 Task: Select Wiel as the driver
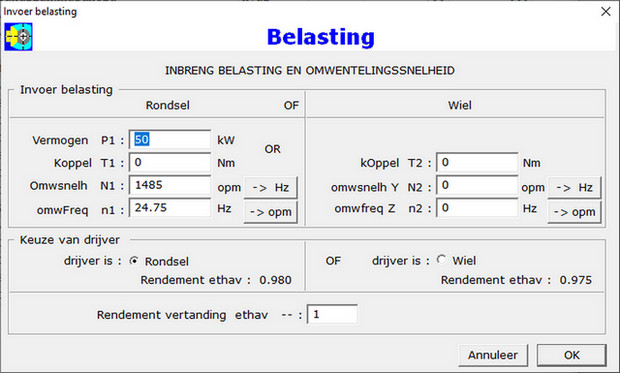[441, 260]
